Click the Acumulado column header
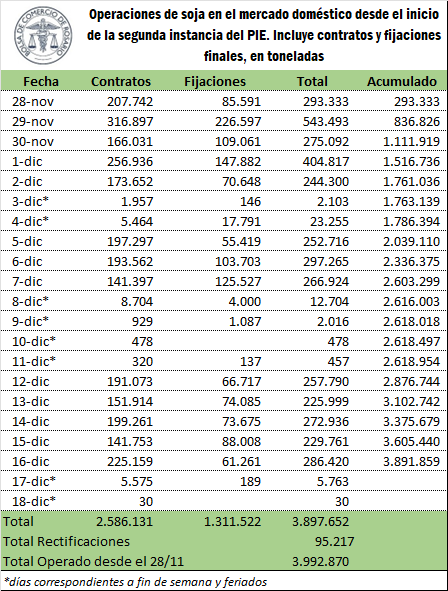Image resolution: width=448 pixels, height=591 pixels. point(402,81)
